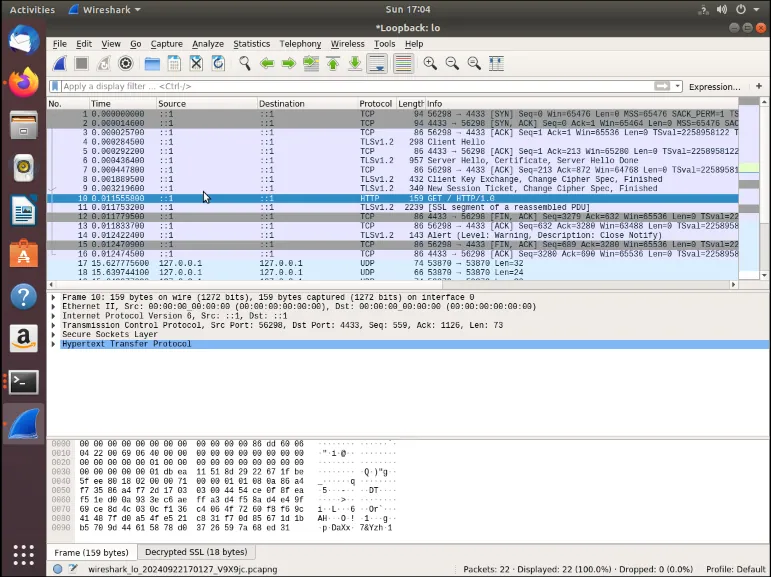Expand the Frame 10 details row
Viewport: 771px width, 577px height.
click(53, 297)
